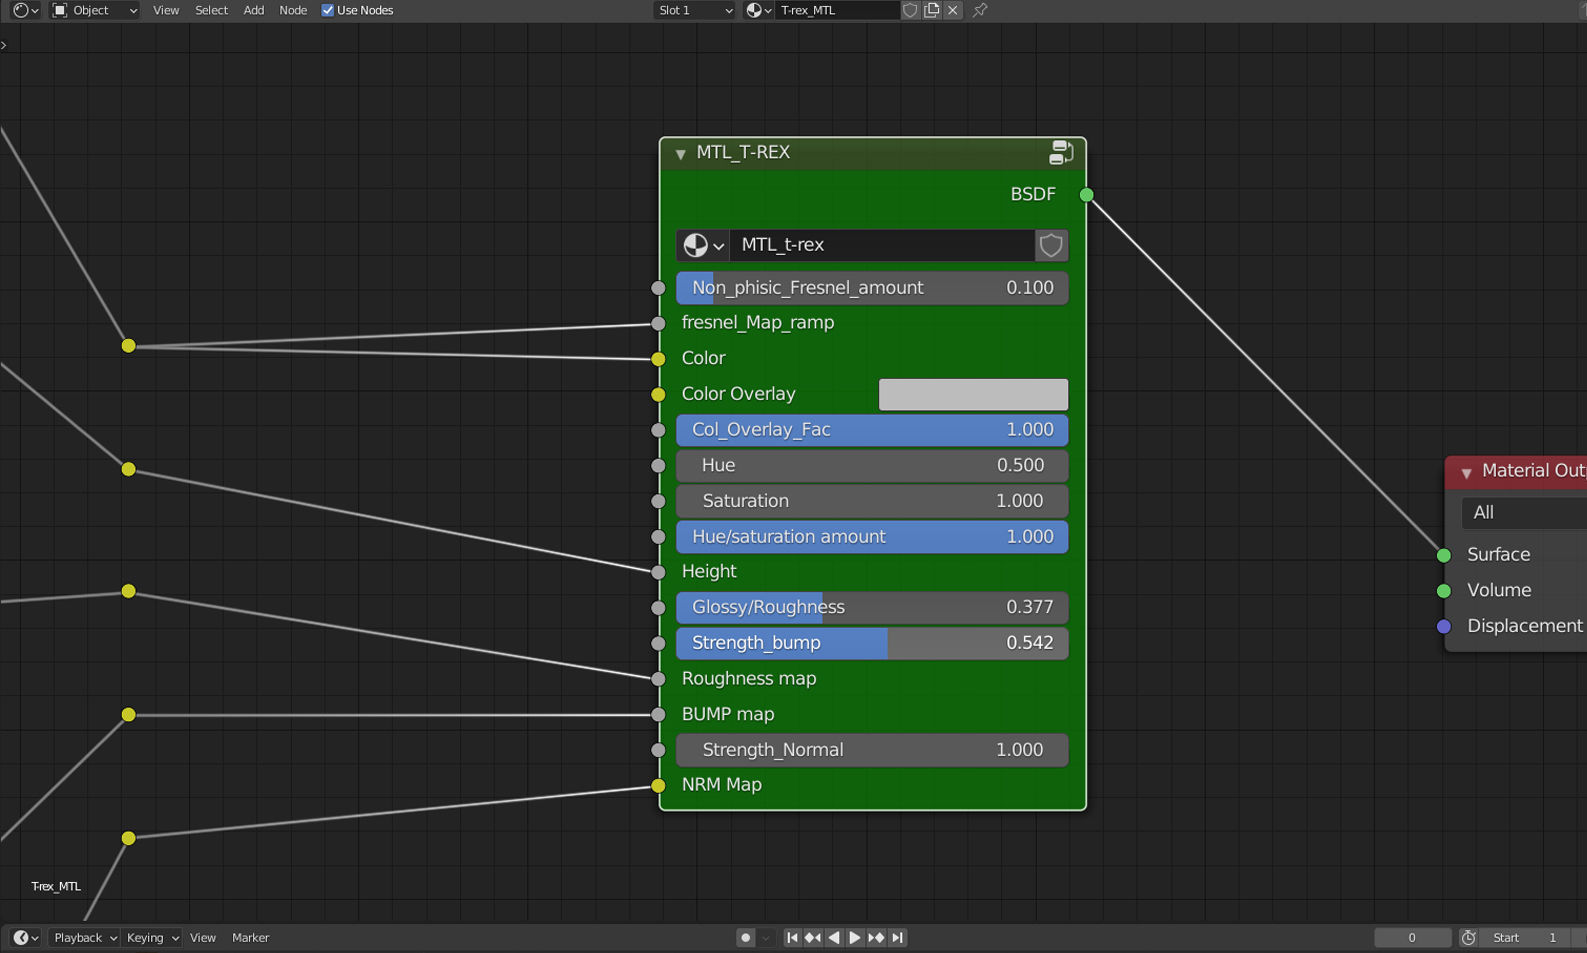Click the Height input socket
The image size is (1587, 953).
click(x=658, y=572)
